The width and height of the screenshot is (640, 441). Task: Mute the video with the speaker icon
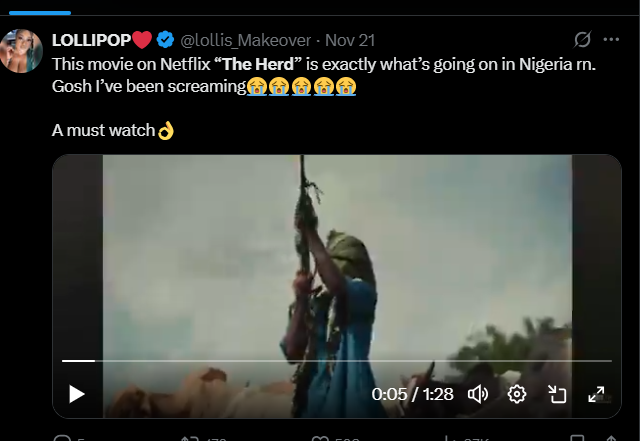point(478,394)
